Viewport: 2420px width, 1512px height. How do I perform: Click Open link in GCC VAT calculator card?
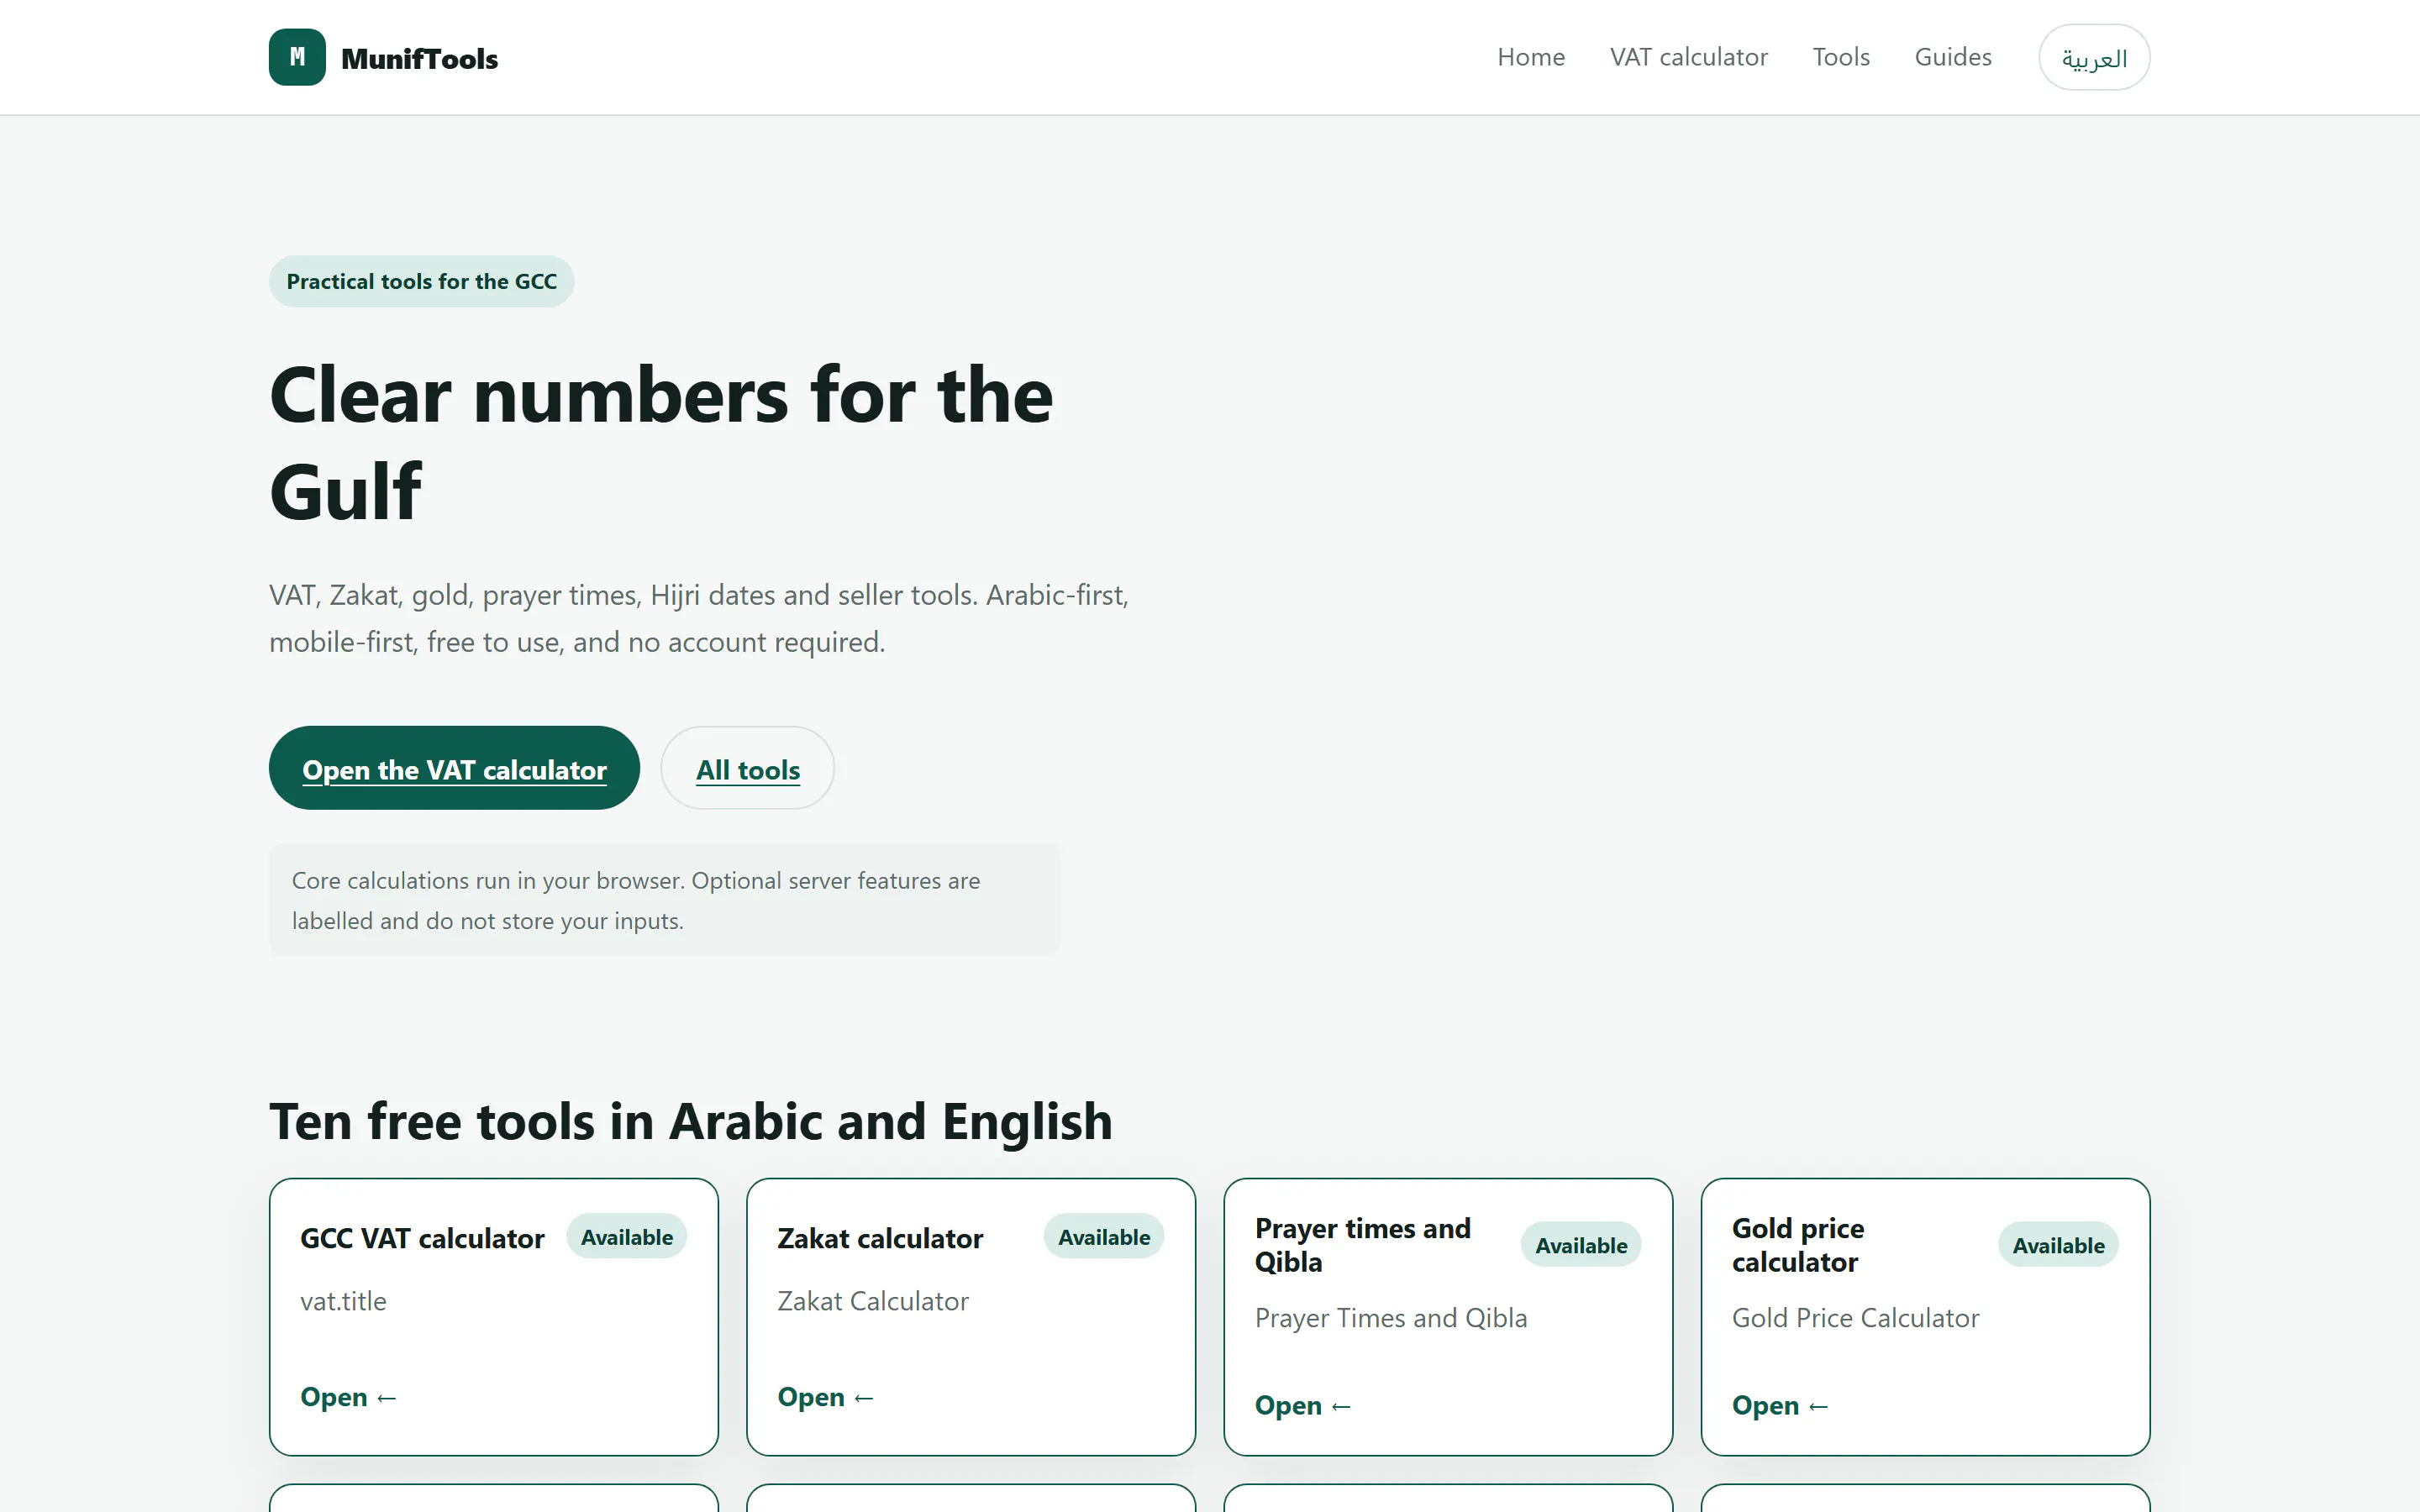click(349, 1397)
